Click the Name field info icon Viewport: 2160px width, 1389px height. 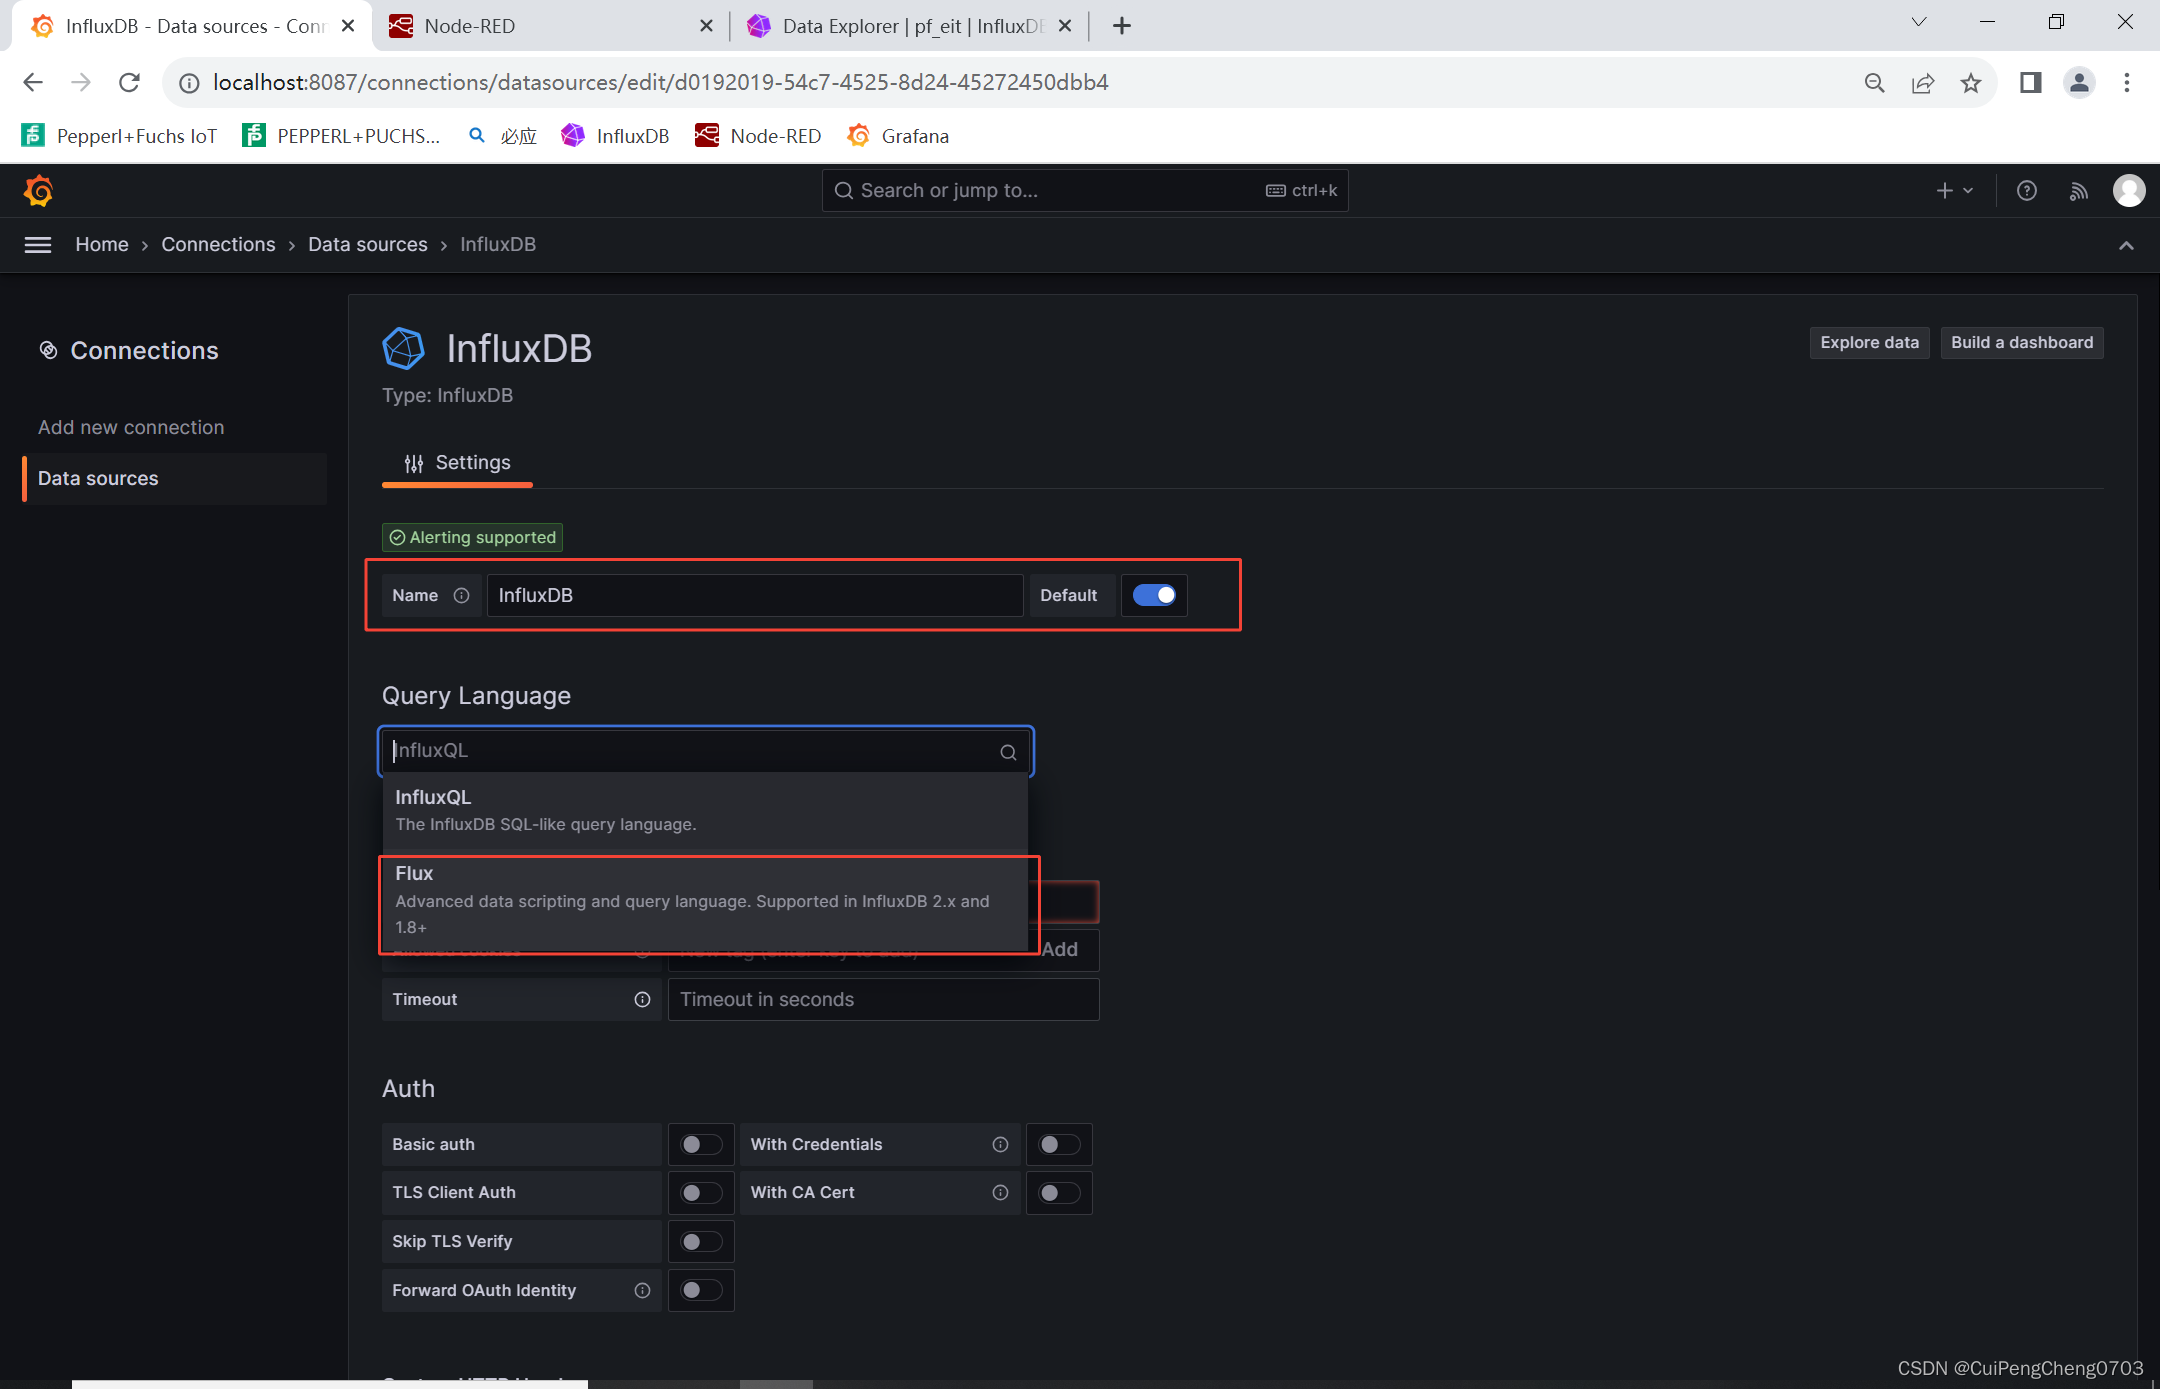pyautogui.click(x=461, y=595)
